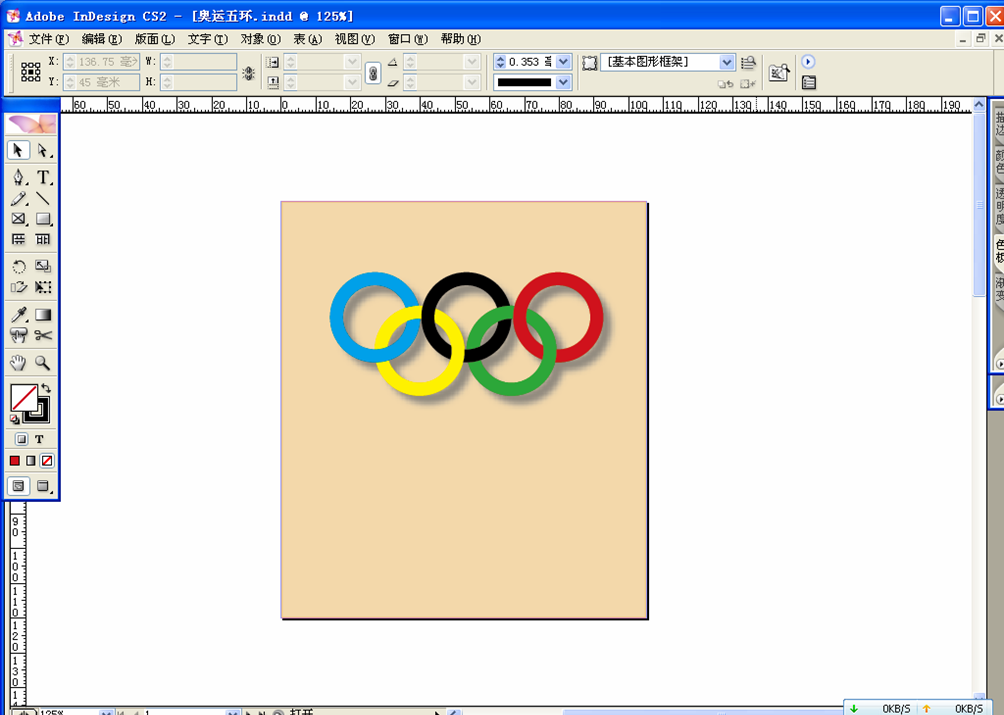Toggle constrain proportions chain link
Image resolution: width=1004 pixels, height=715 pixels.
click(372, 73)
